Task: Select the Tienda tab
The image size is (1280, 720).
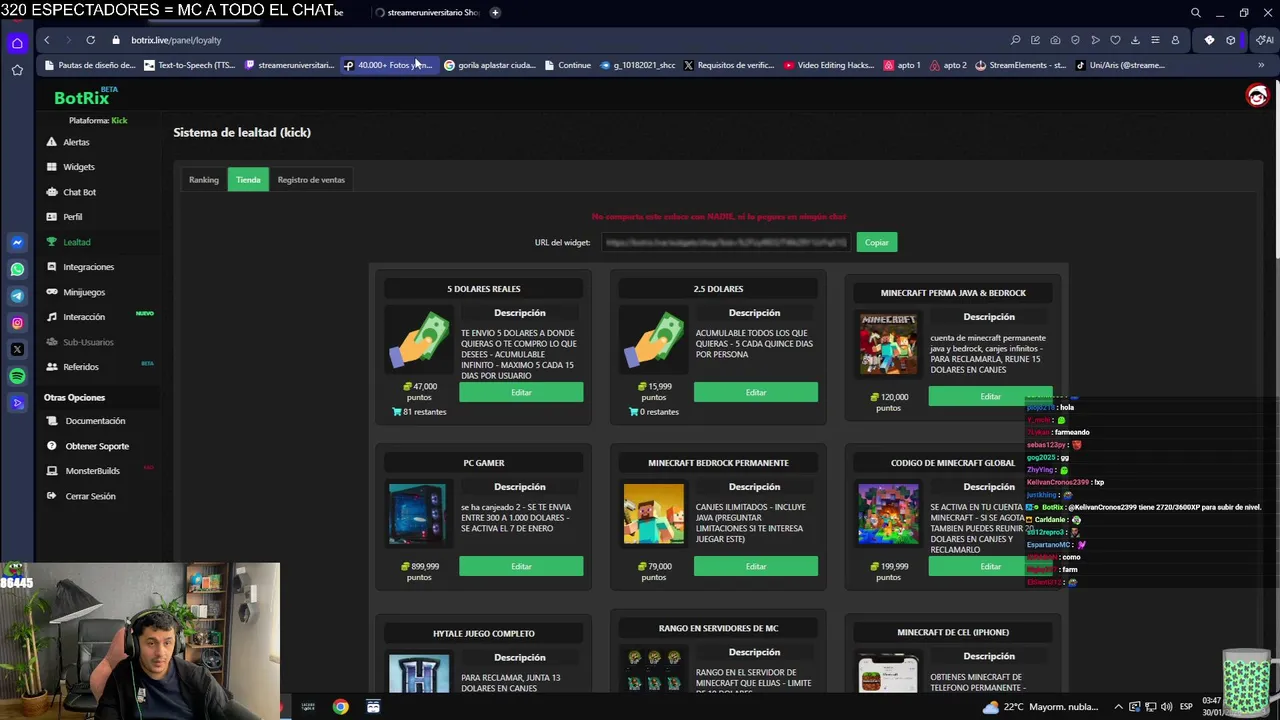Action: pyautogui.click(x=248, y=180)
